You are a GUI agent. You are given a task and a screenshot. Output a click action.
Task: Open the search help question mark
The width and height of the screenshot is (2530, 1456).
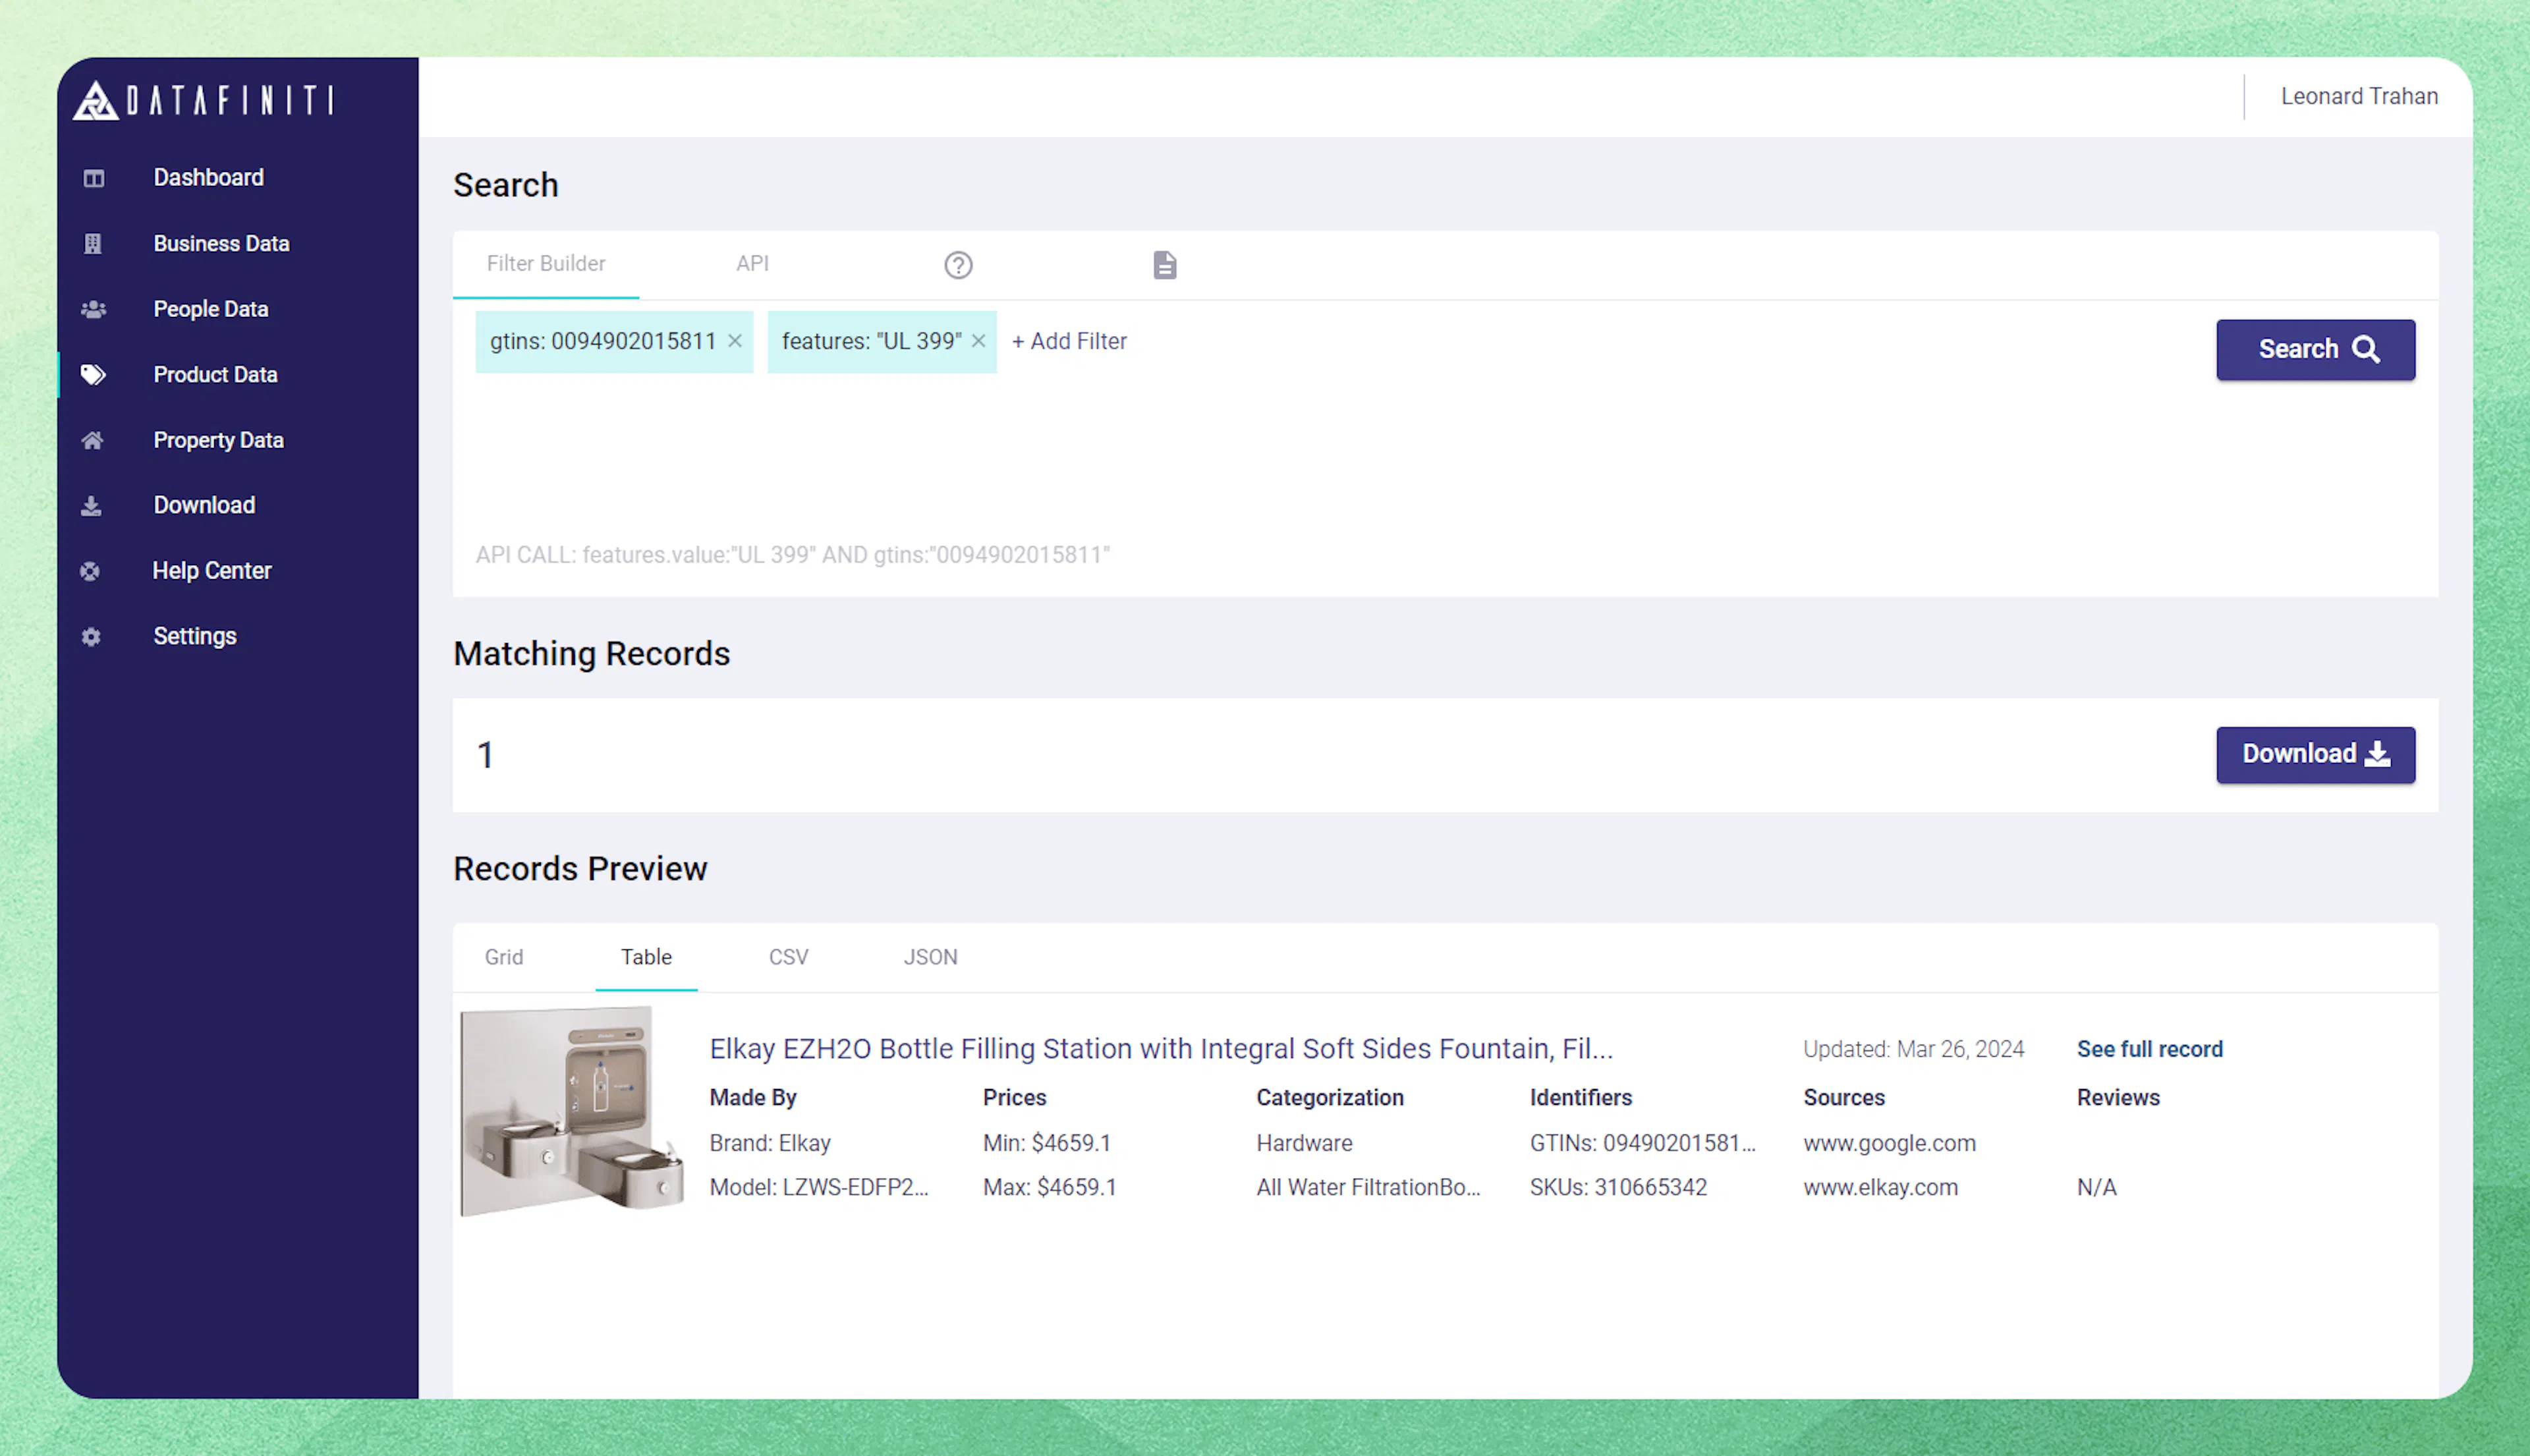957,265
